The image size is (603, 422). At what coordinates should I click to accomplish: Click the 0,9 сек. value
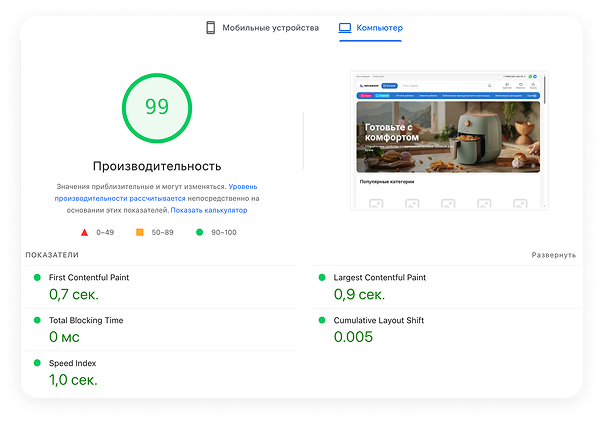pos(359,295)
